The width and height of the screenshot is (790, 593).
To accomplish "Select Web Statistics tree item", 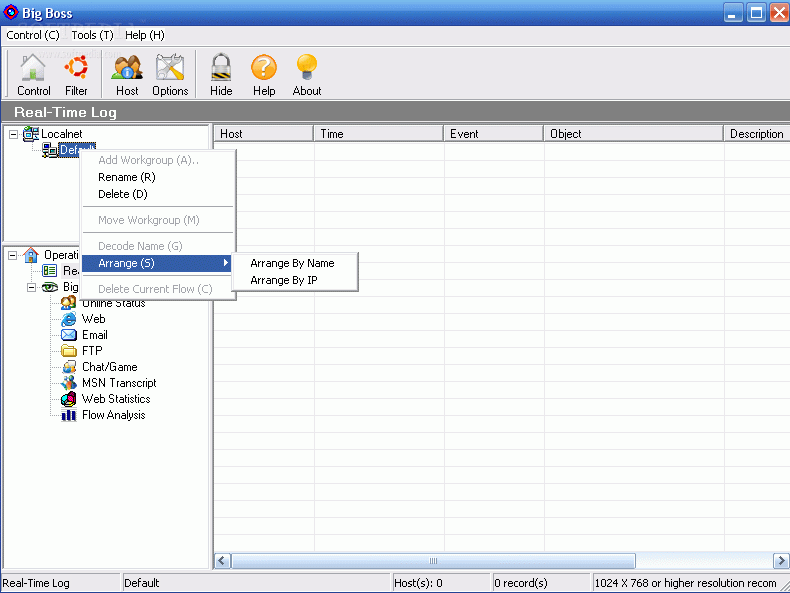I will click(x=116, y=399).
